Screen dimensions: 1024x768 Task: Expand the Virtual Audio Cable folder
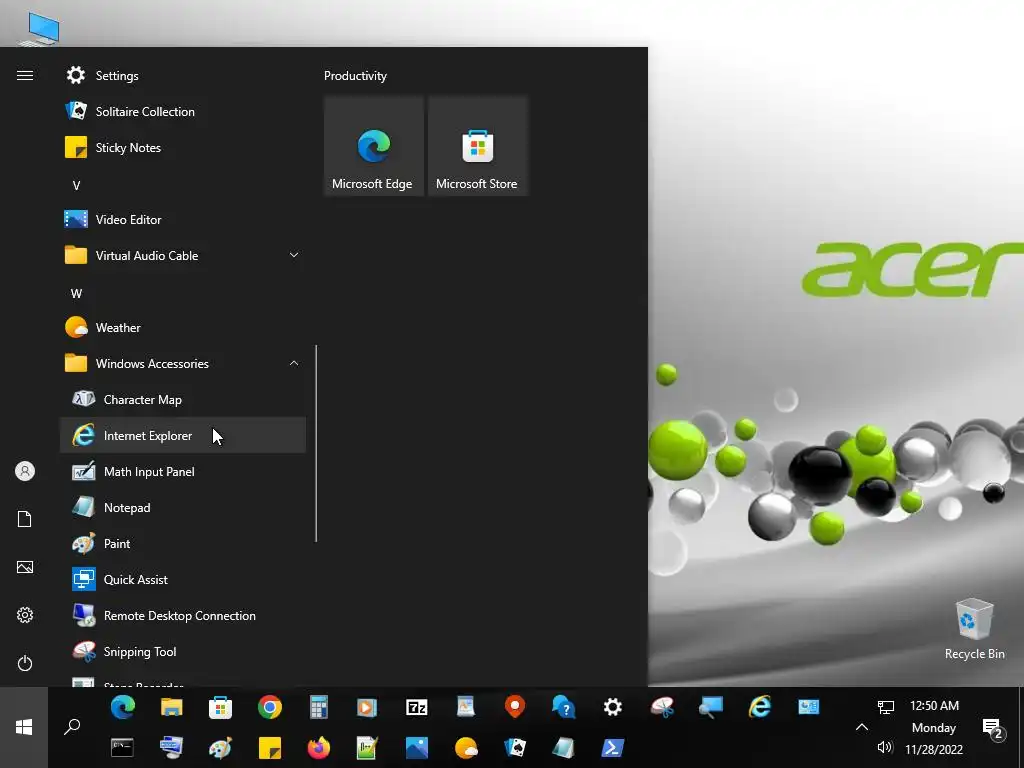(x=183, y=255)
